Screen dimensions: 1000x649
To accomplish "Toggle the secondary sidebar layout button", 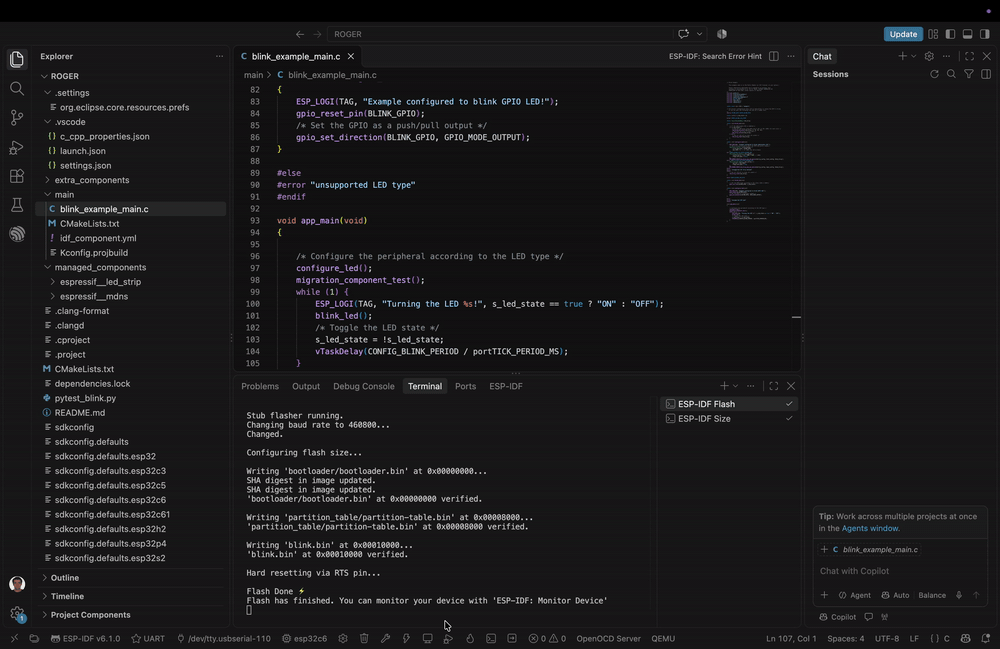I will point(985,34).
